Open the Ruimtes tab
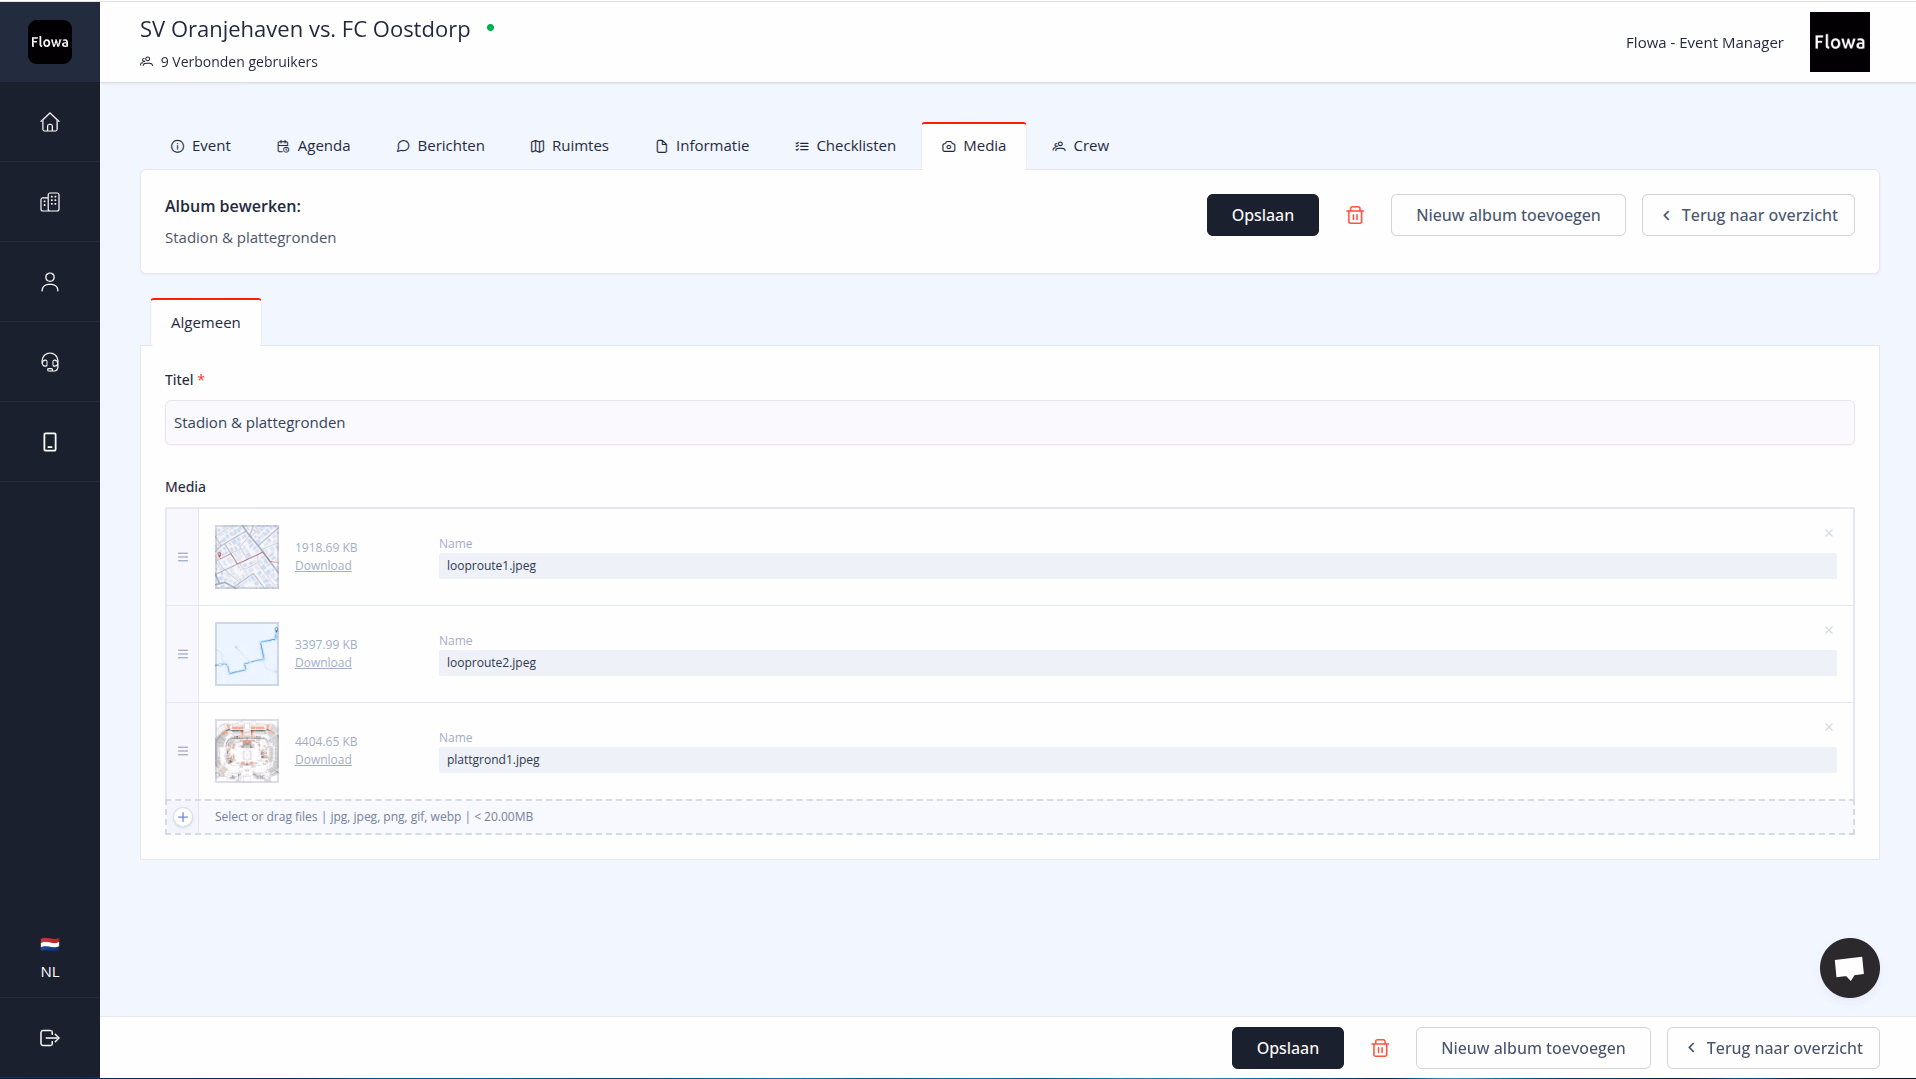Viewport: 1916px width, 1079px height. click(570, 146)
